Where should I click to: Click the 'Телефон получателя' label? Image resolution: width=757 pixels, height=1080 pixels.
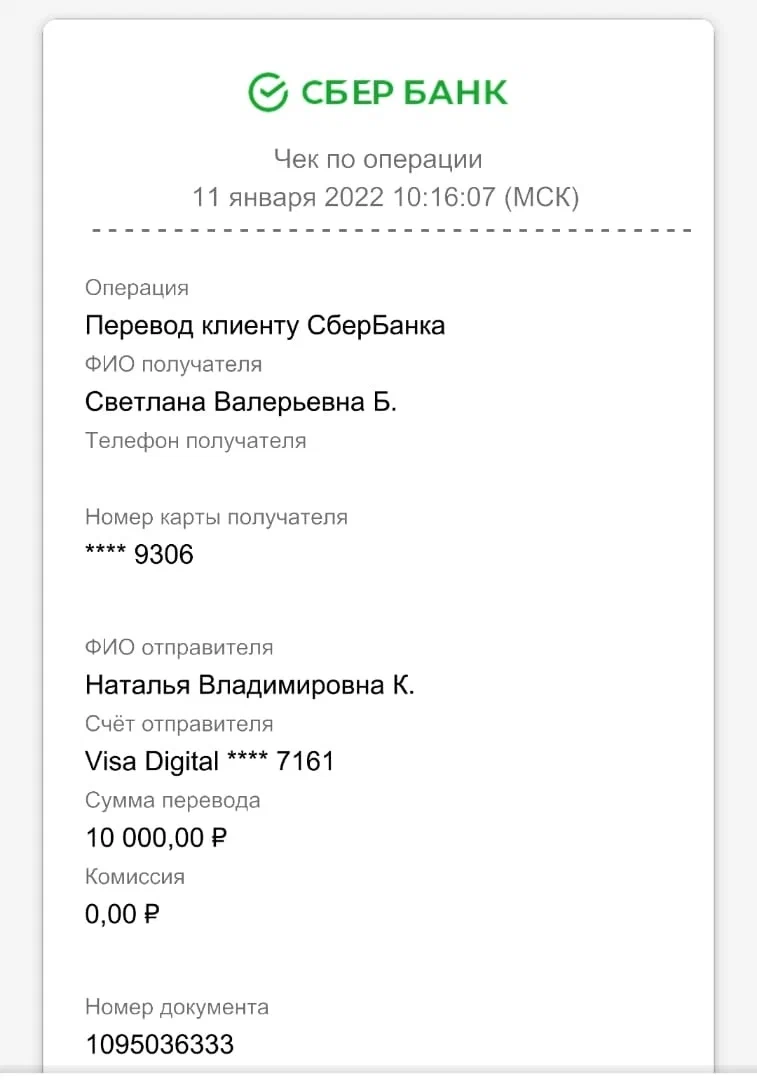click(196, 440)
